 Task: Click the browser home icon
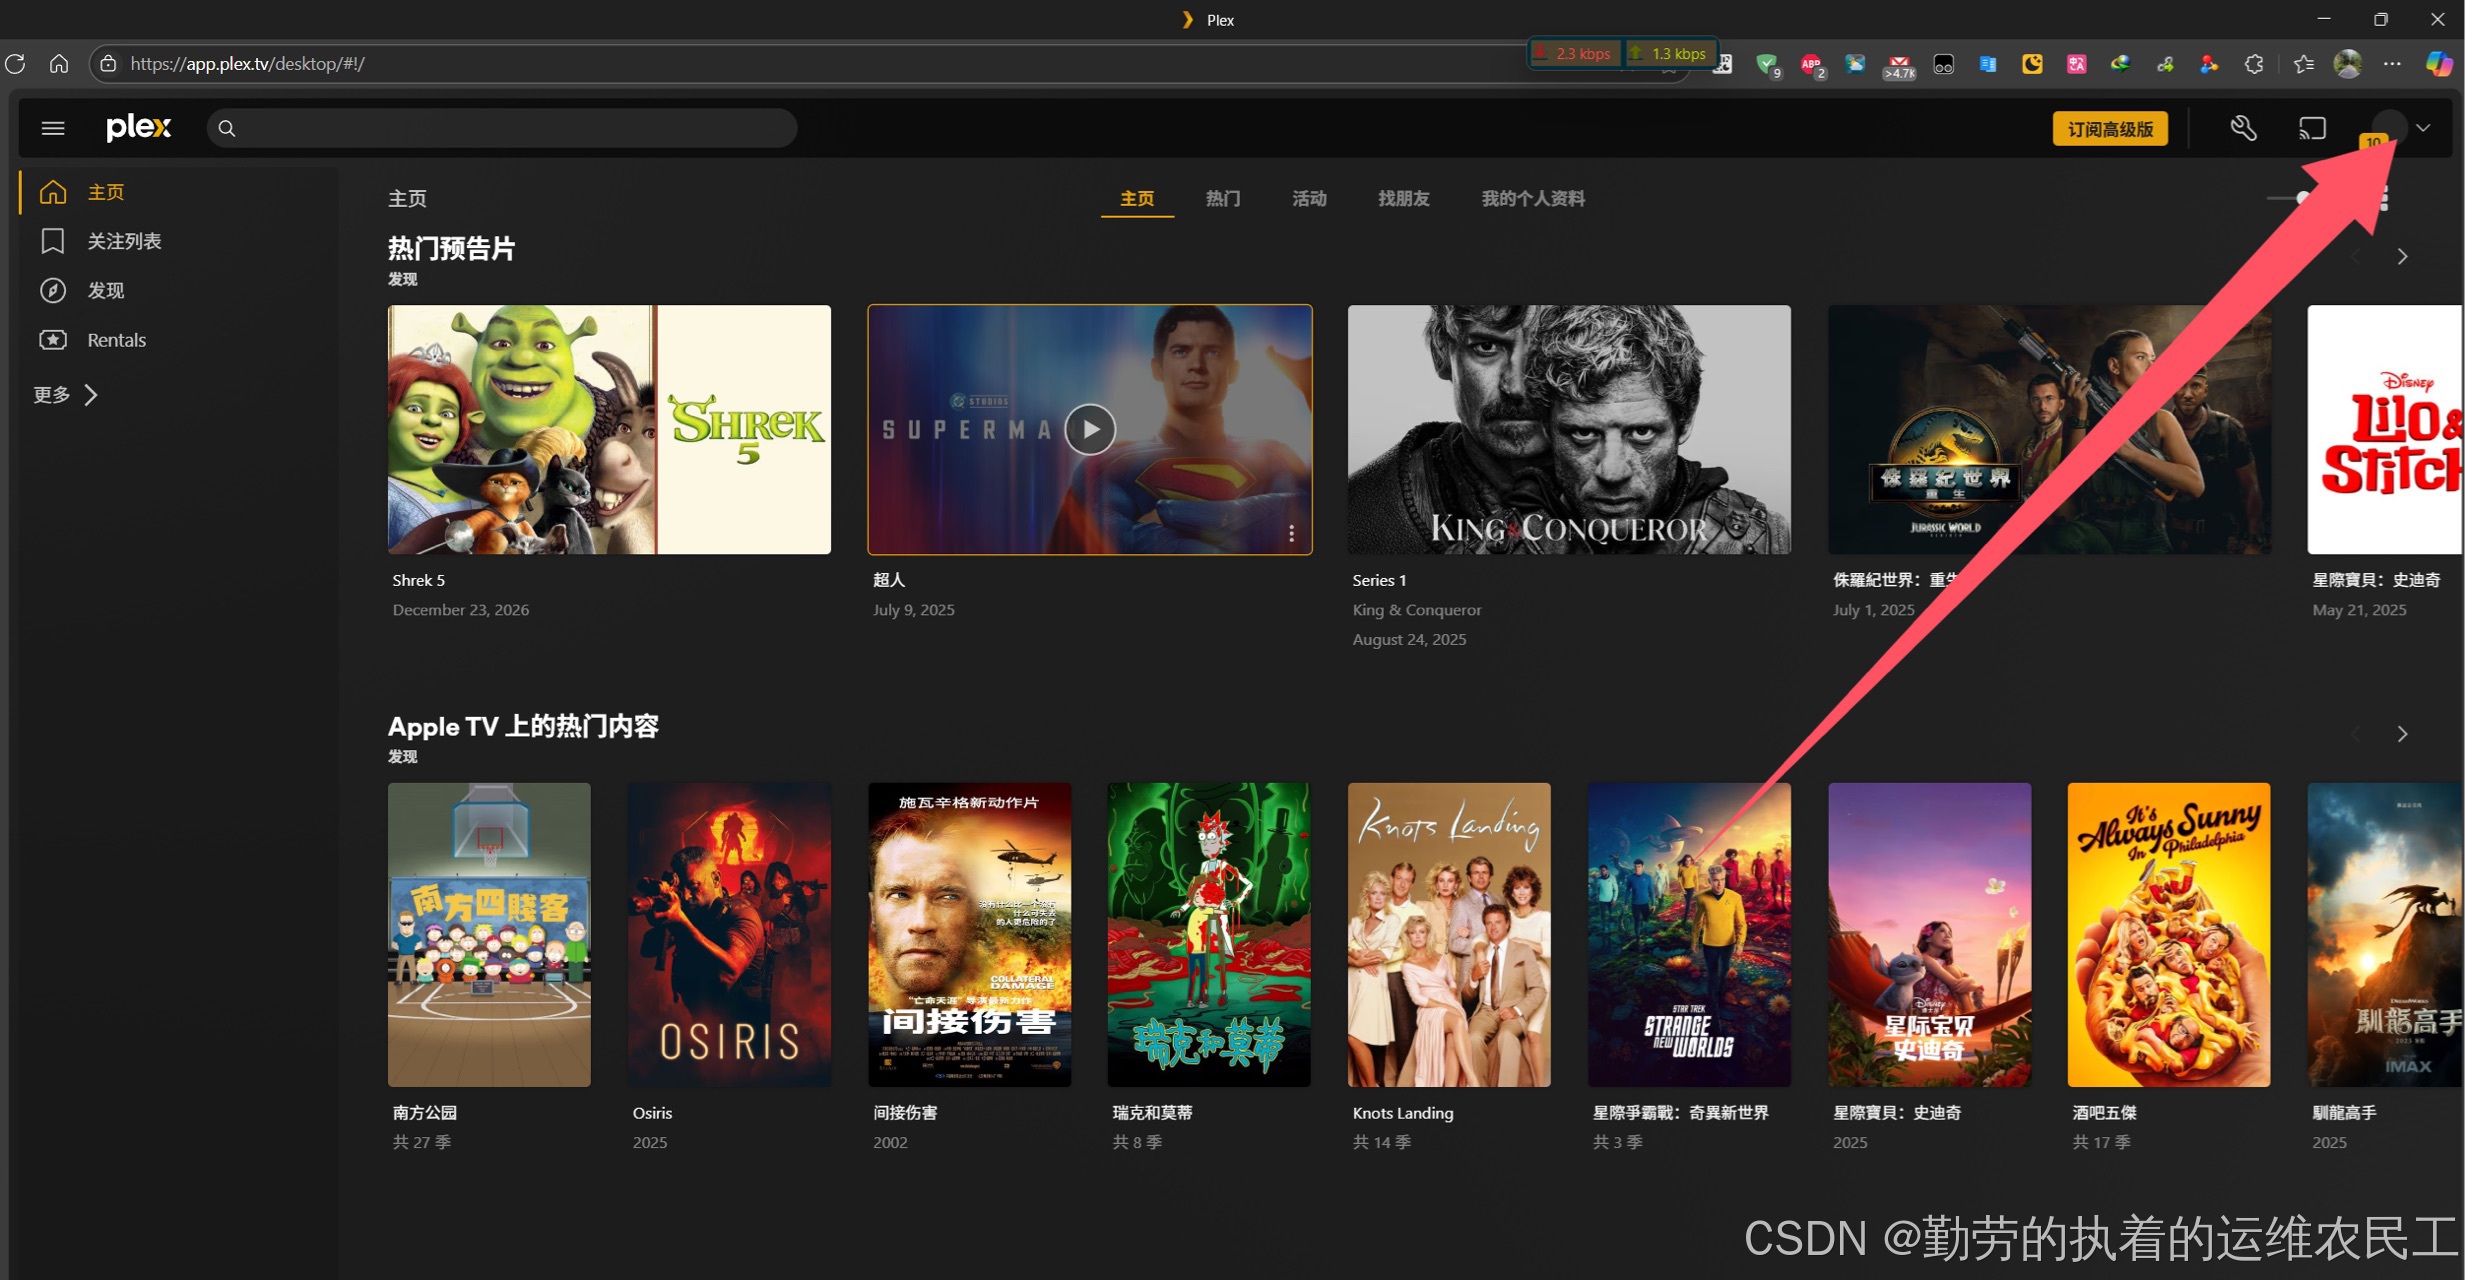coord(59,64)
